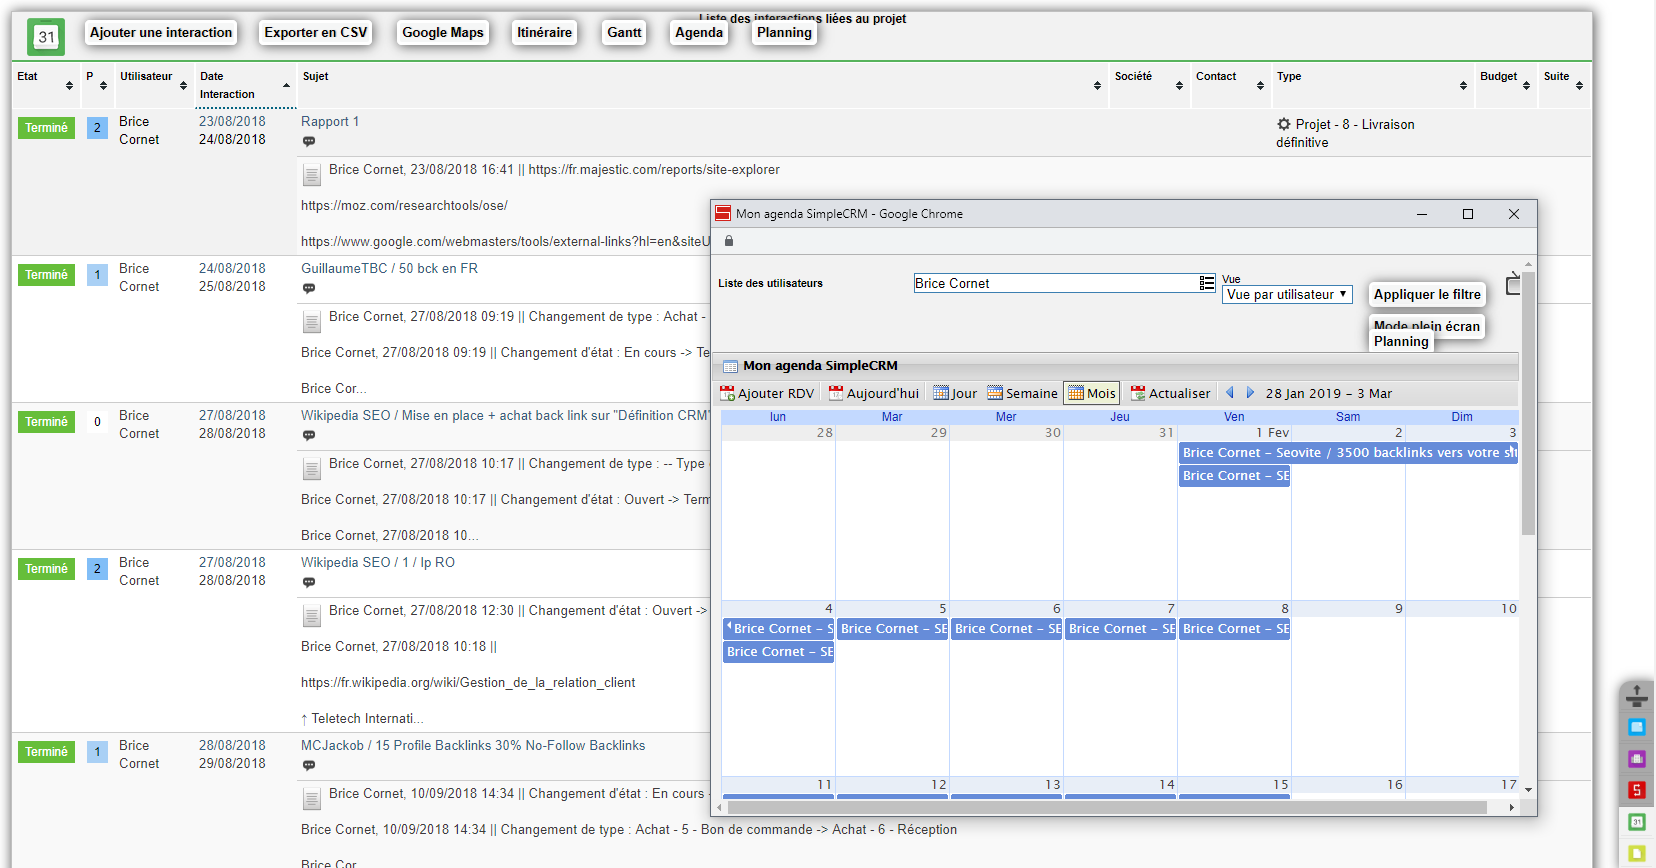This screenshot has height=868, width=1656.
Task: Click priority badge 2 on Rapport 1 row
Action: (97, 128)
